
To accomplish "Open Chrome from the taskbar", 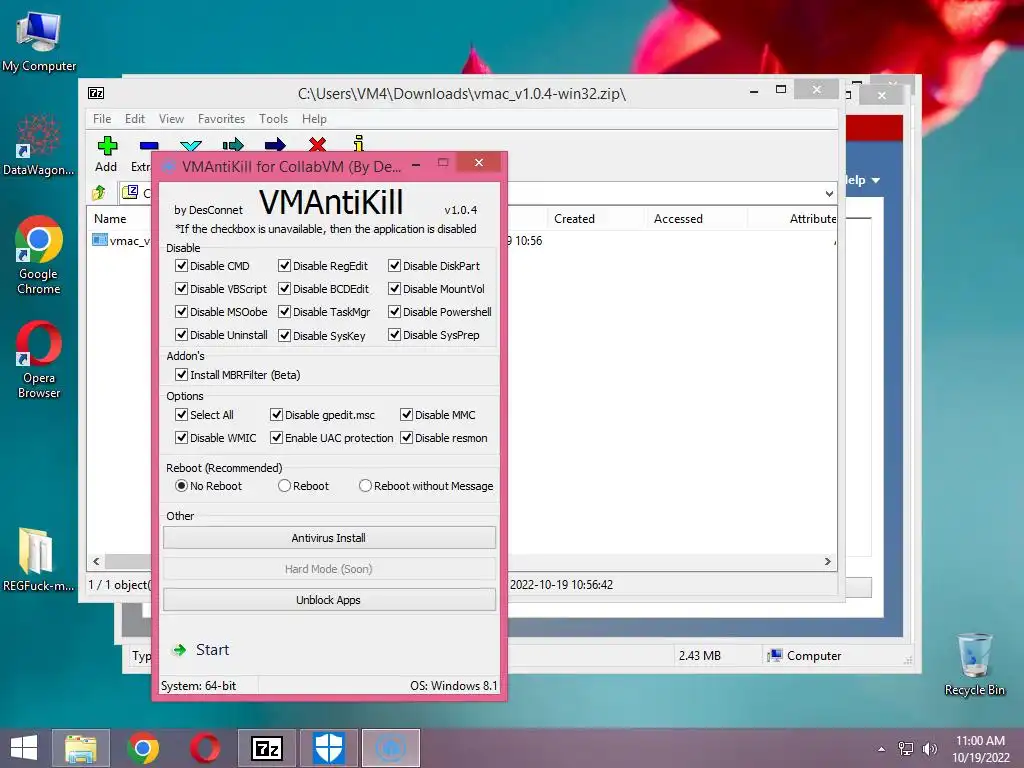I will point(143,748).
